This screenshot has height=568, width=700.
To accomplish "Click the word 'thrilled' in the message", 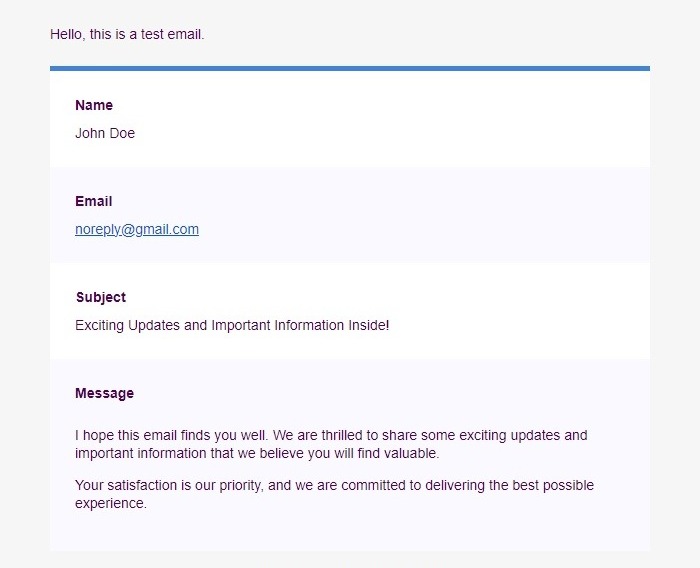I will 344,435.
